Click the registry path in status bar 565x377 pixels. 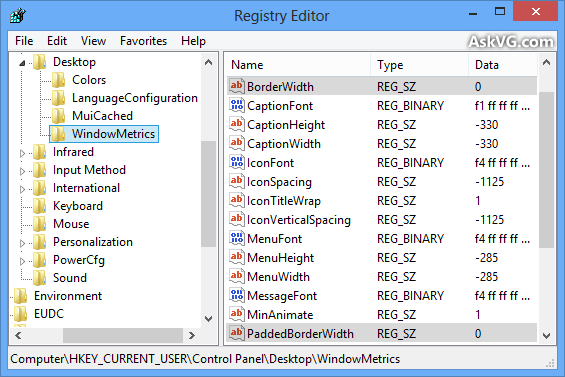(x=205, y=359)
